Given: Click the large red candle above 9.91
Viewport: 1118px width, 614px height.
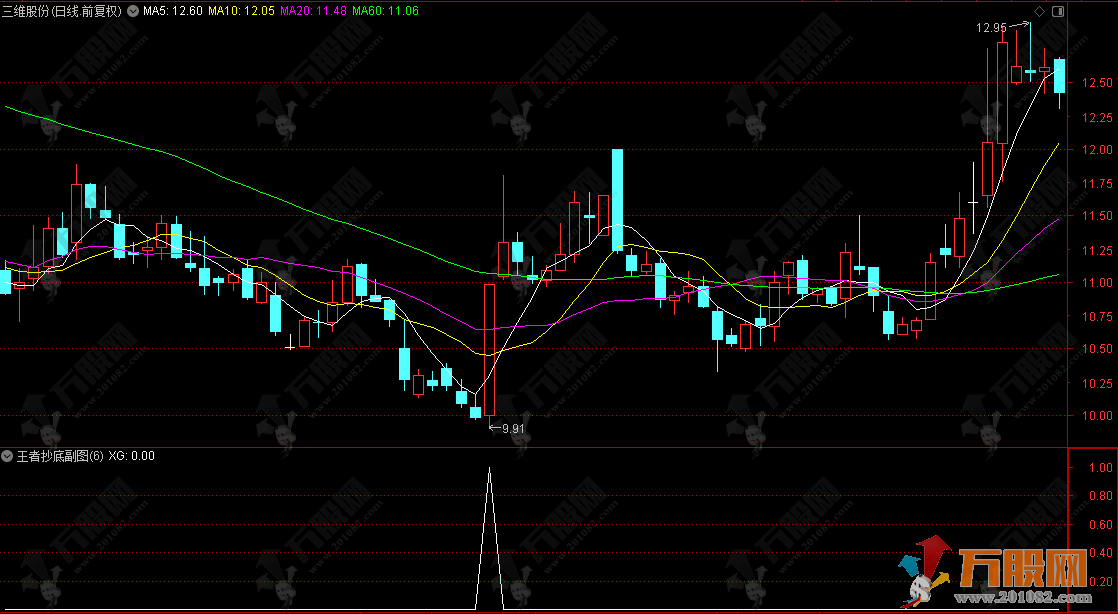Looking at the screenshot, I should coord(489,348).
